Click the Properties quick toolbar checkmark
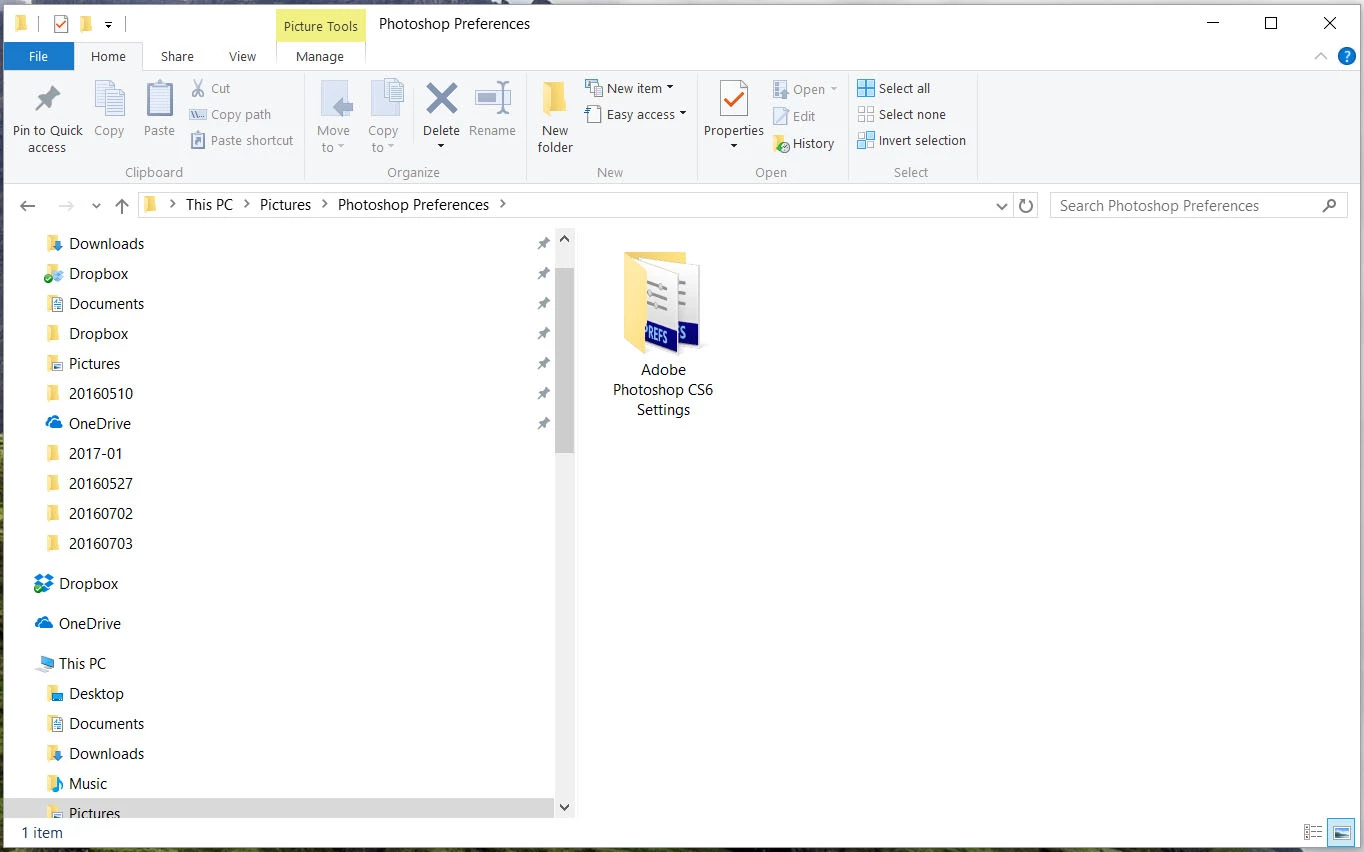1364x852 pixels. 61,24
